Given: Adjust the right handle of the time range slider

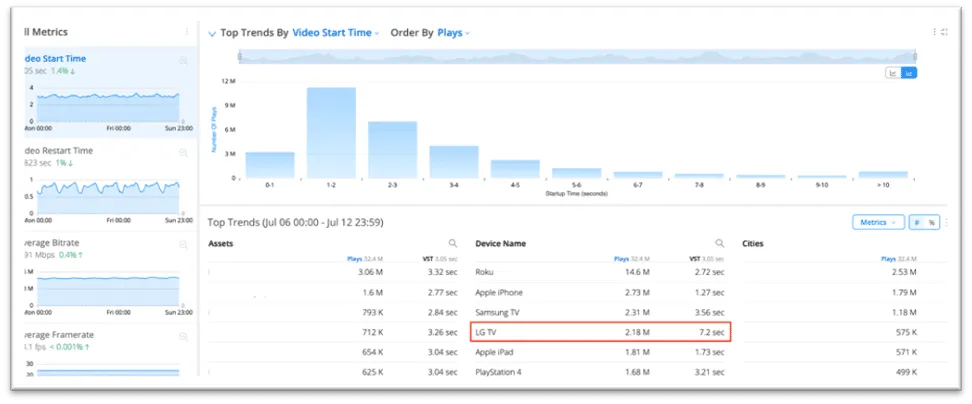Looking at the screenshot, I should pos(915,57).
